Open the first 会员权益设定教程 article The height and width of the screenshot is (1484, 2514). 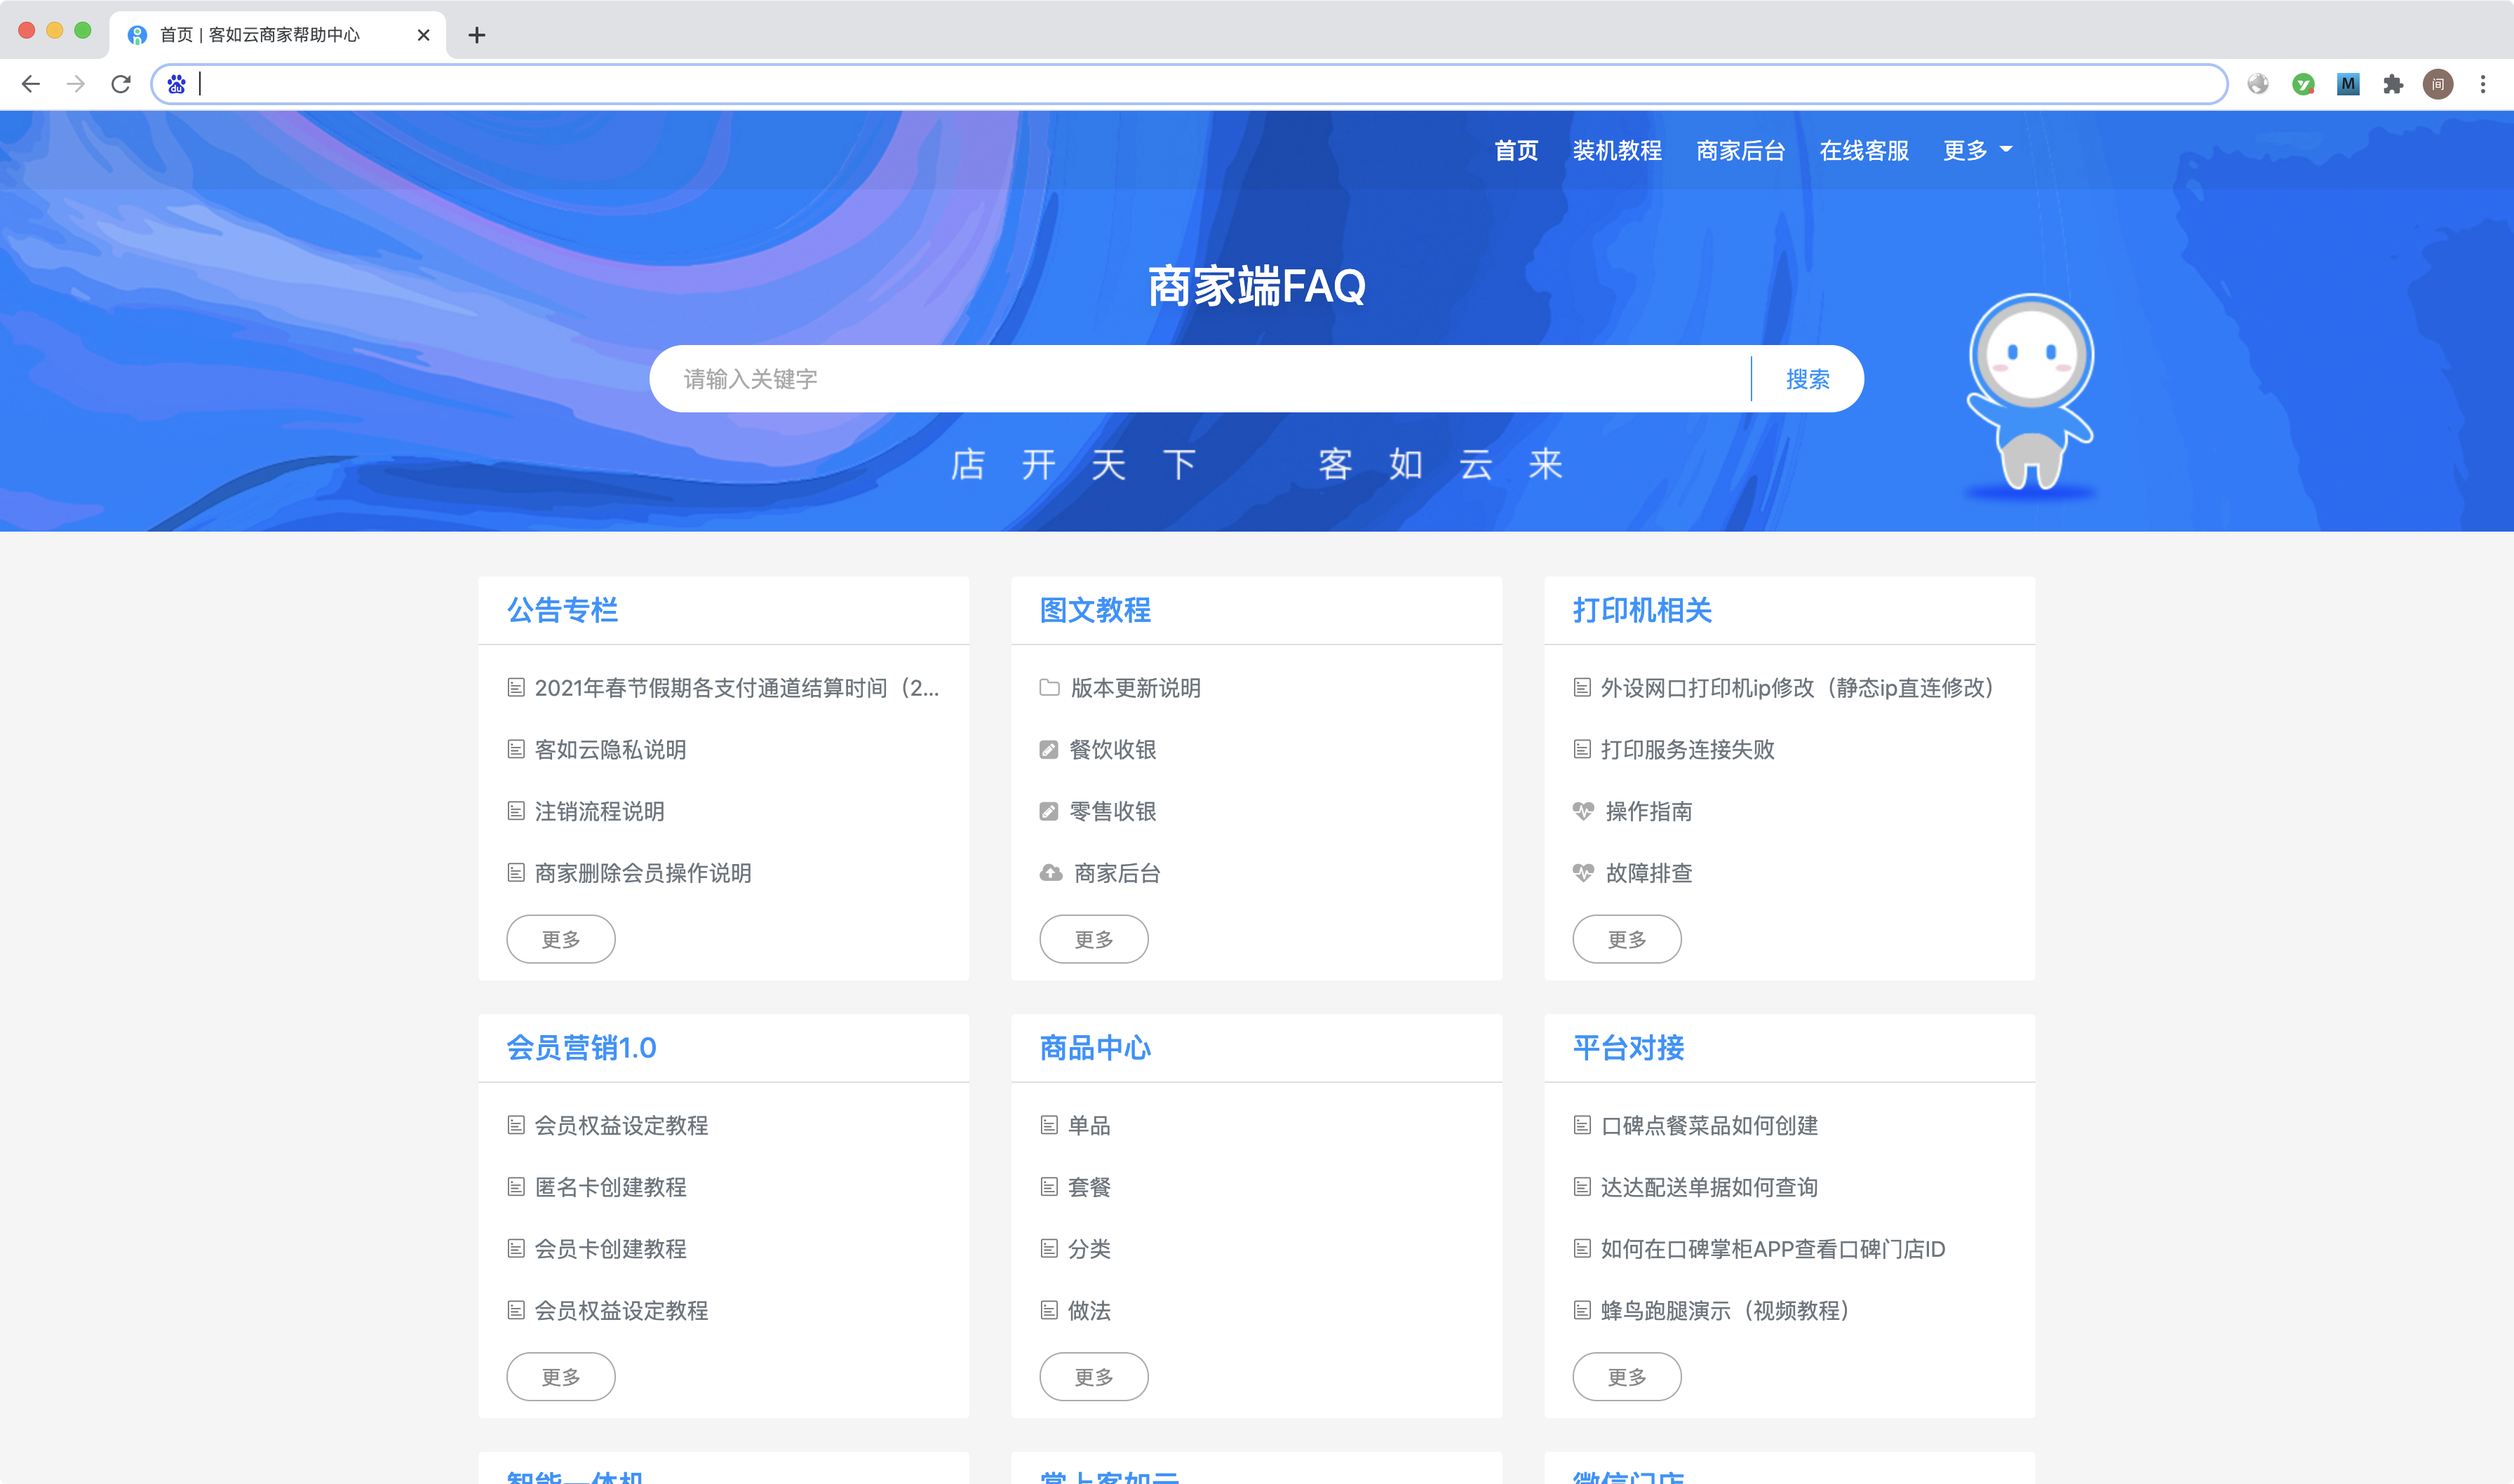(x=621, y=1126)
